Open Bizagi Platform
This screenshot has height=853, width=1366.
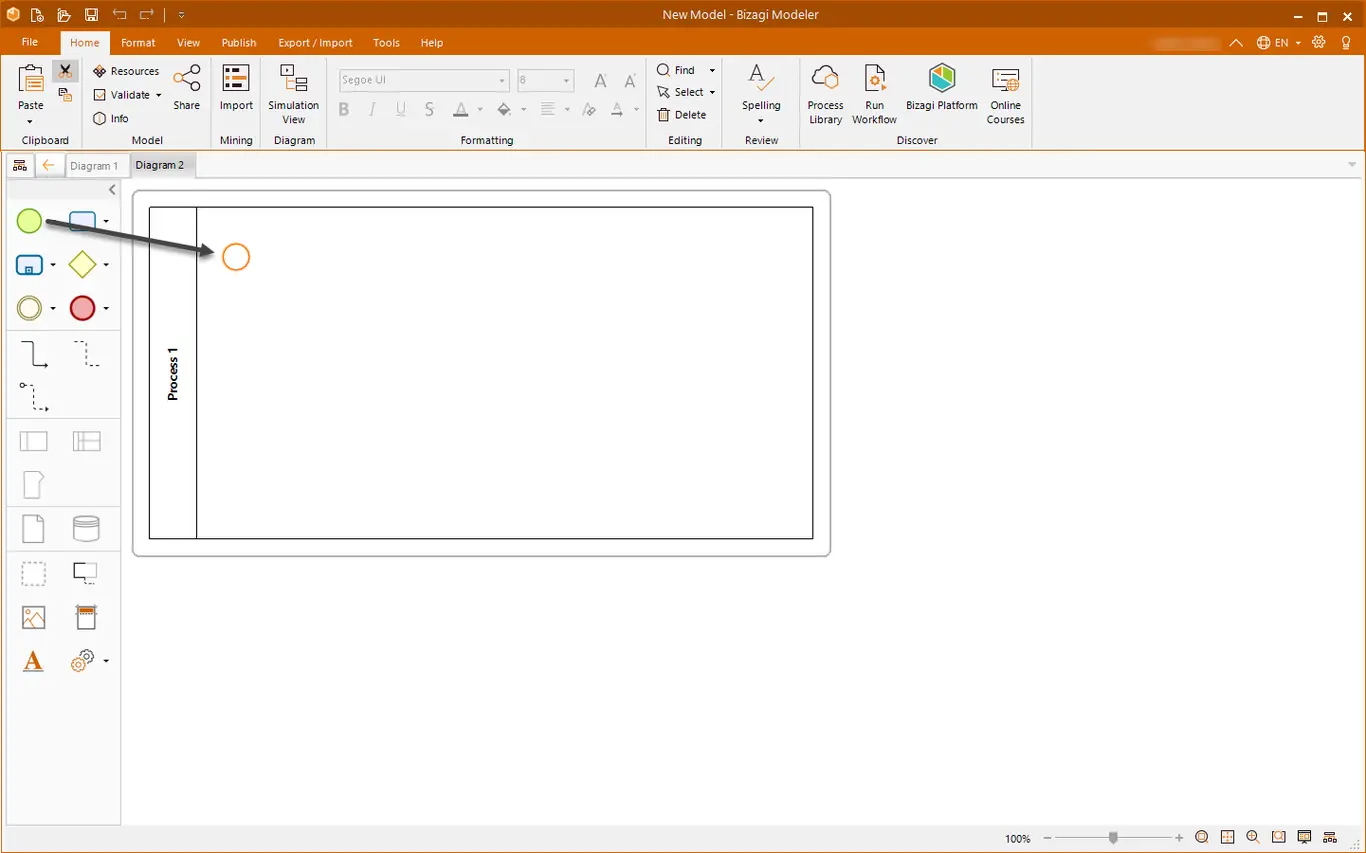(x=942, y=88)
